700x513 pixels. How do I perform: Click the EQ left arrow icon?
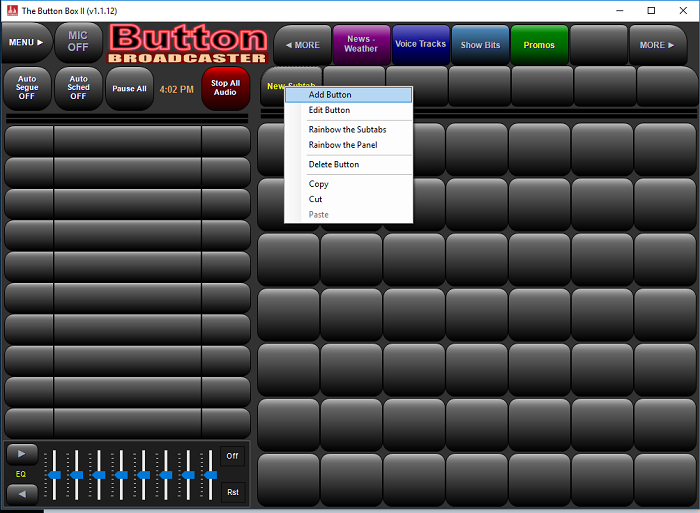[x=21, y=494]
